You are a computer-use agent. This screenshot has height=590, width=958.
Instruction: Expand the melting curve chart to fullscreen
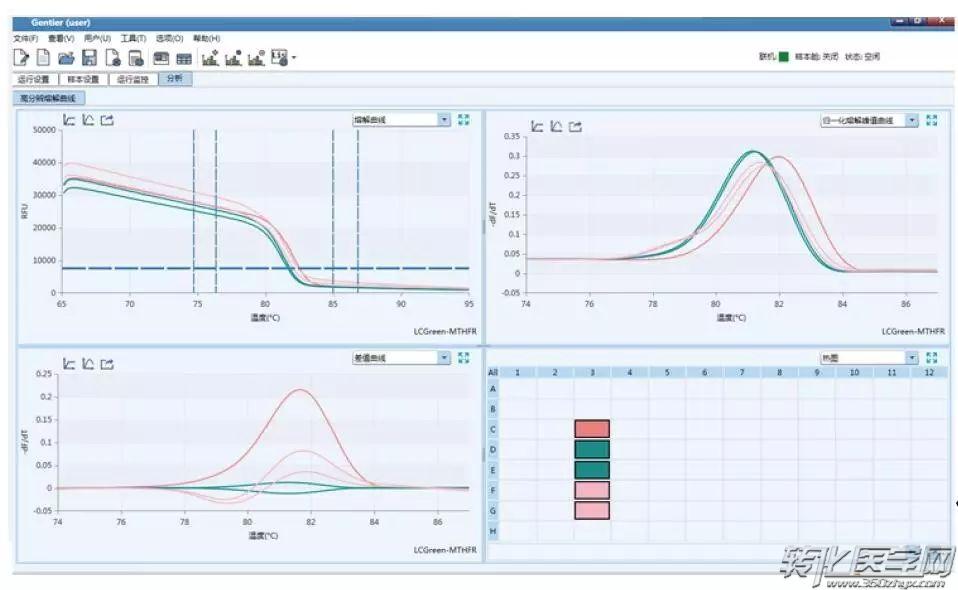(x=464, y=120)
